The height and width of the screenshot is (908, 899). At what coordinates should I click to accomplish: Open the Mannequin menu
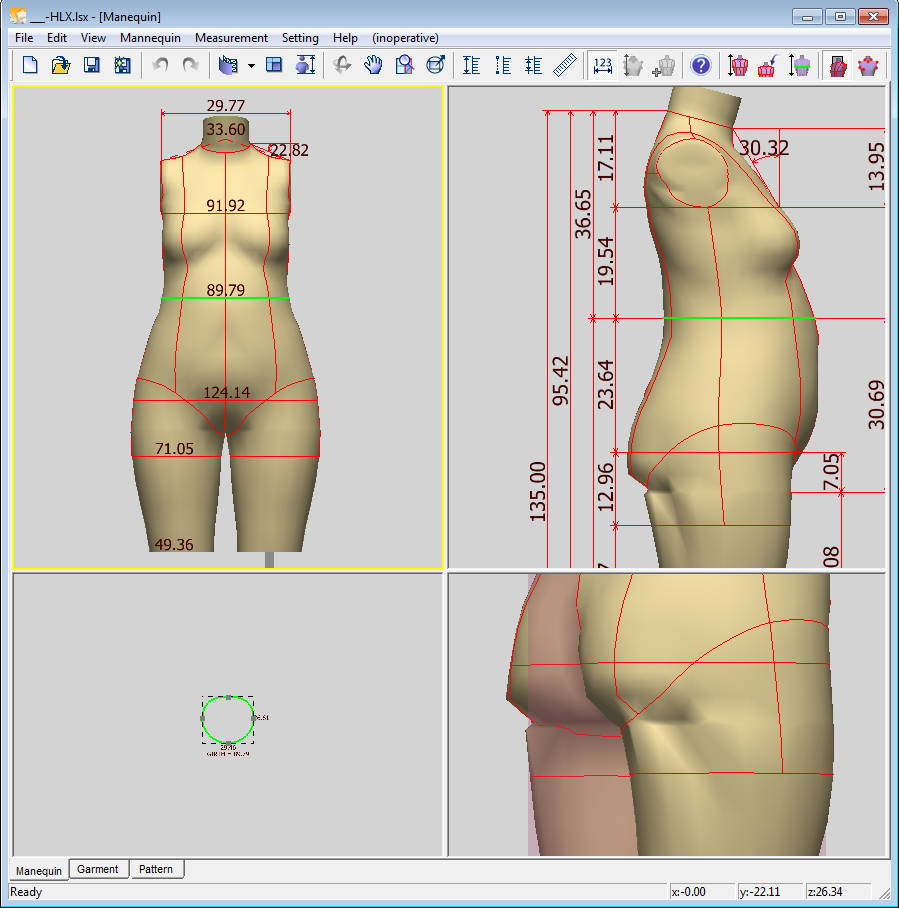pos(150,38)
